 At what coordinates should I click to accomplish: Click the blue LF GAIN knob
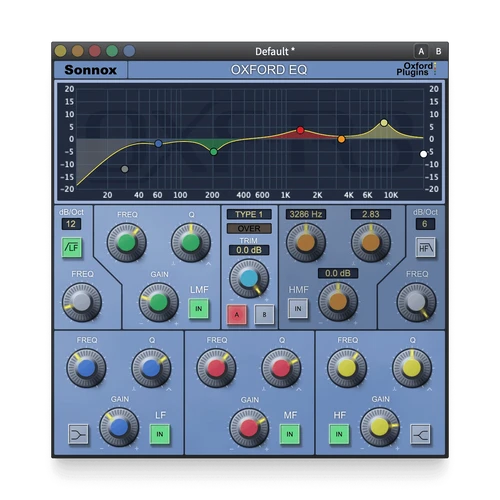point(119,427)
